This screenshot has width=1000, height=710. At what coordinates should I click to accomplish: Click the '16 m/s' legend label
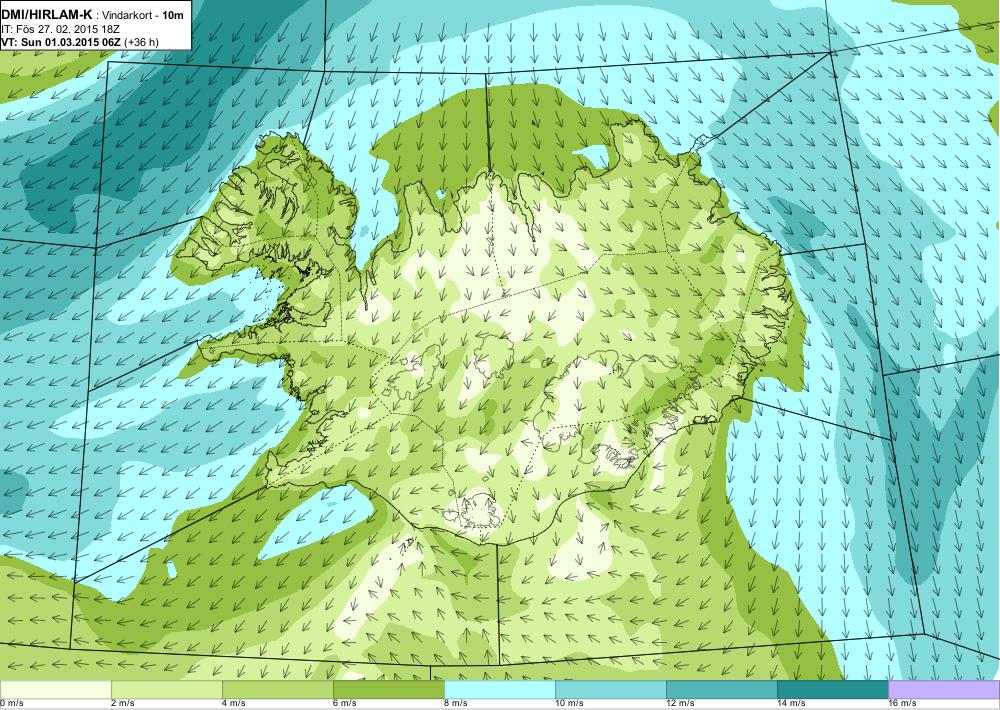pos(902,704)
